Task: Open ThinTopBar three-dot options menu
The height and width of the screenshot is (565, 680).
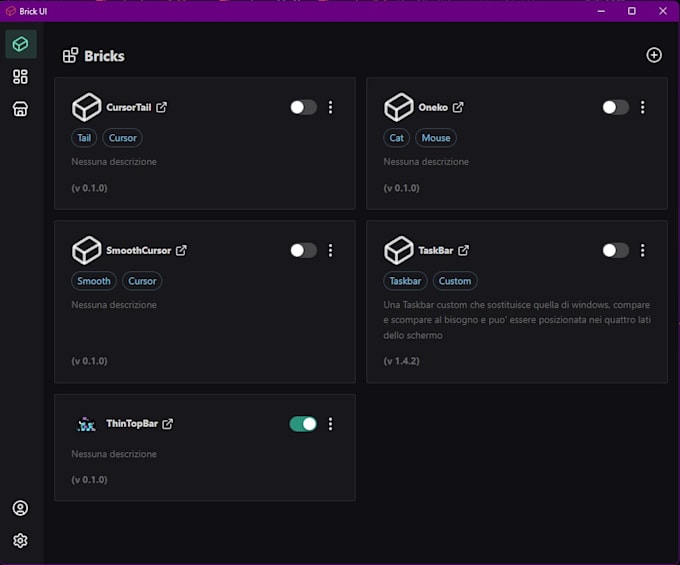Action: pos(330,424)
